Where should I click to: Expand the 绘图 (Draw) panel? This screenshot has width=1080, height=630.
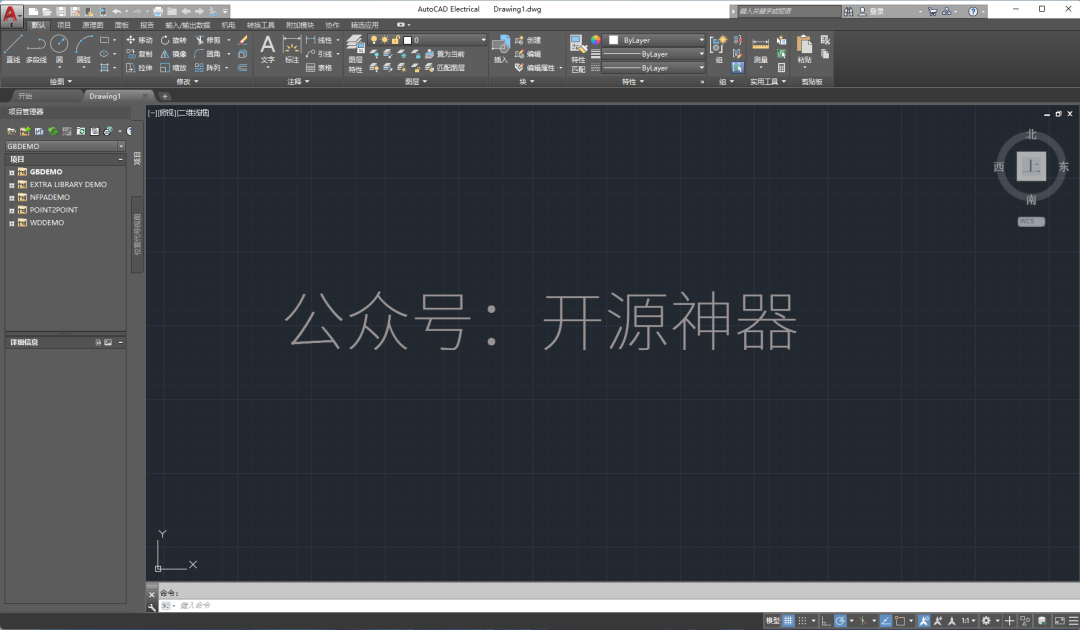click(61, 81)
